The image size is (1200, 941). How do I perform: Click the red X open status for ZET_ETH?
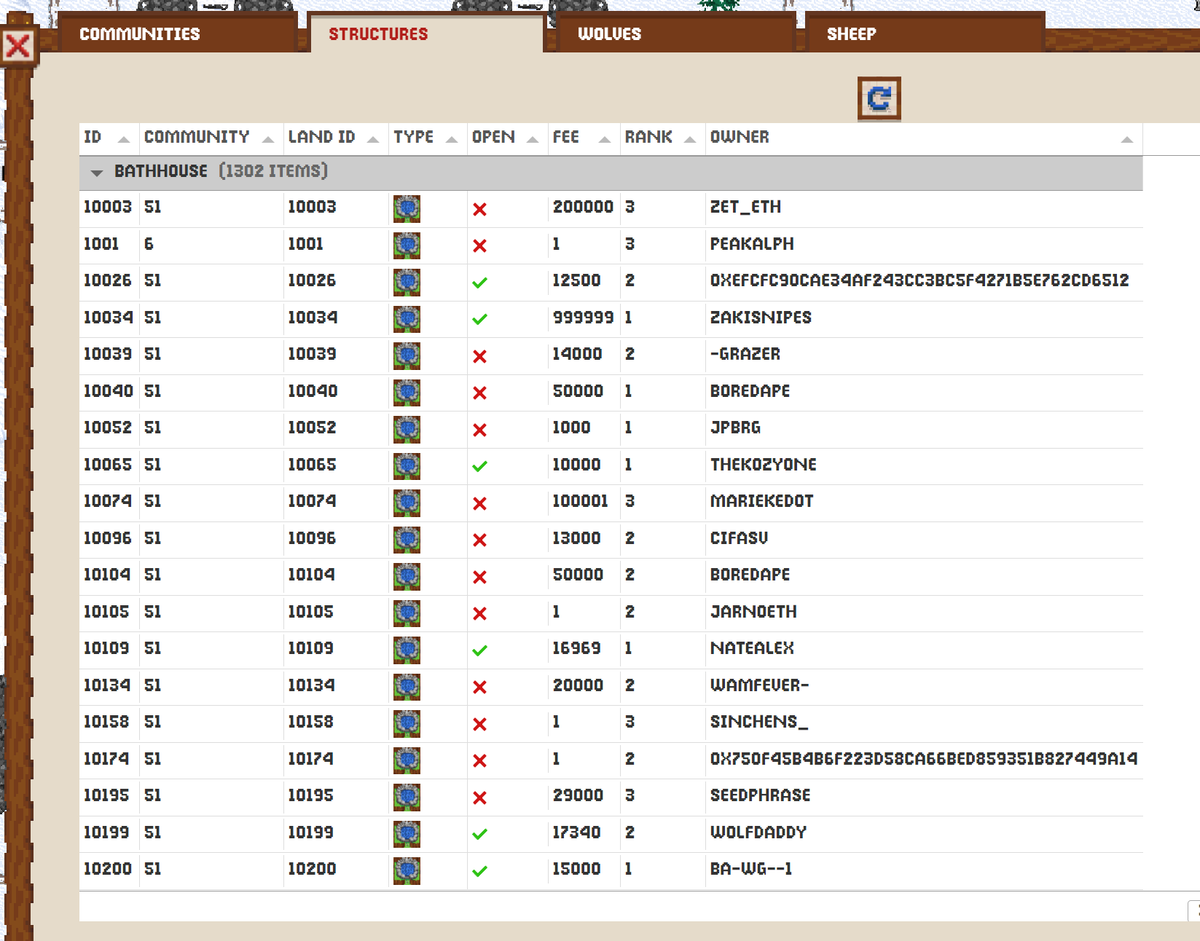coord(480,210)
